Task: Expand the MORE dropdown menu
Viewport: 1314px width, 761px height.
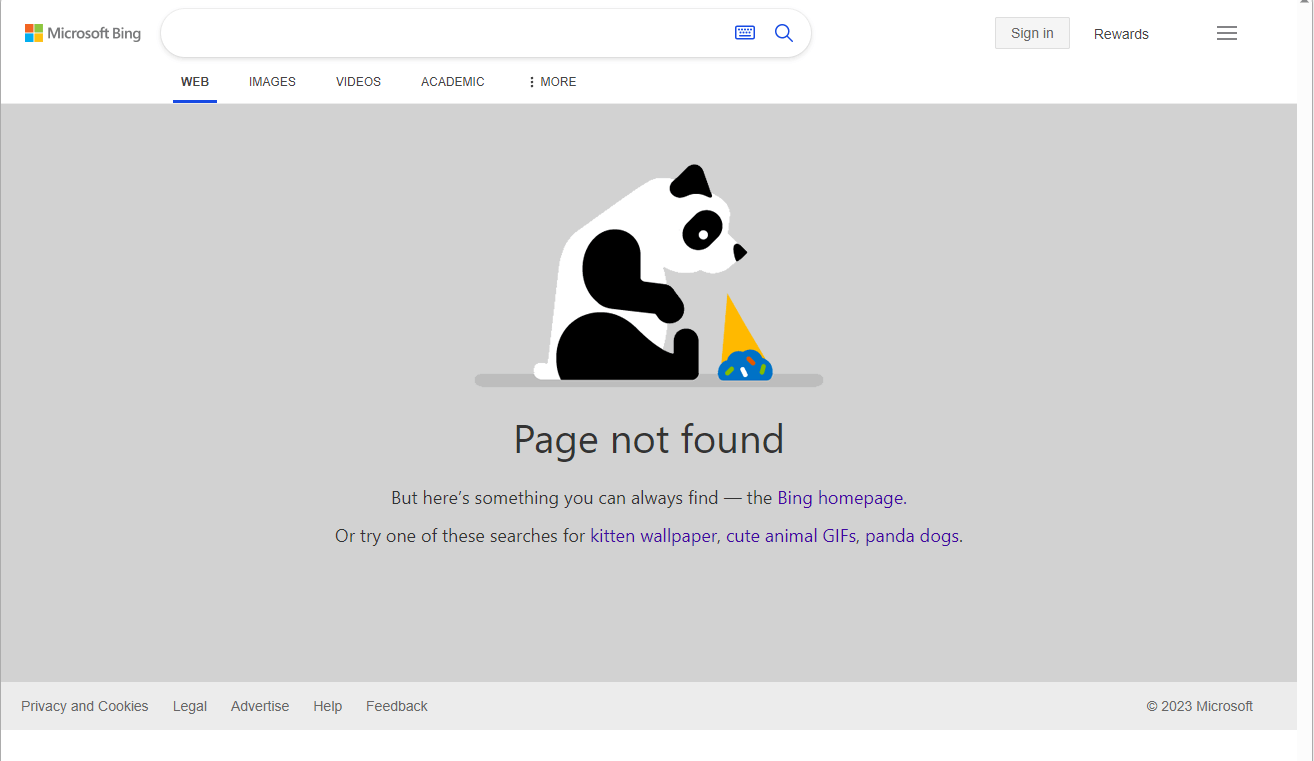Action: pos(552,82)
